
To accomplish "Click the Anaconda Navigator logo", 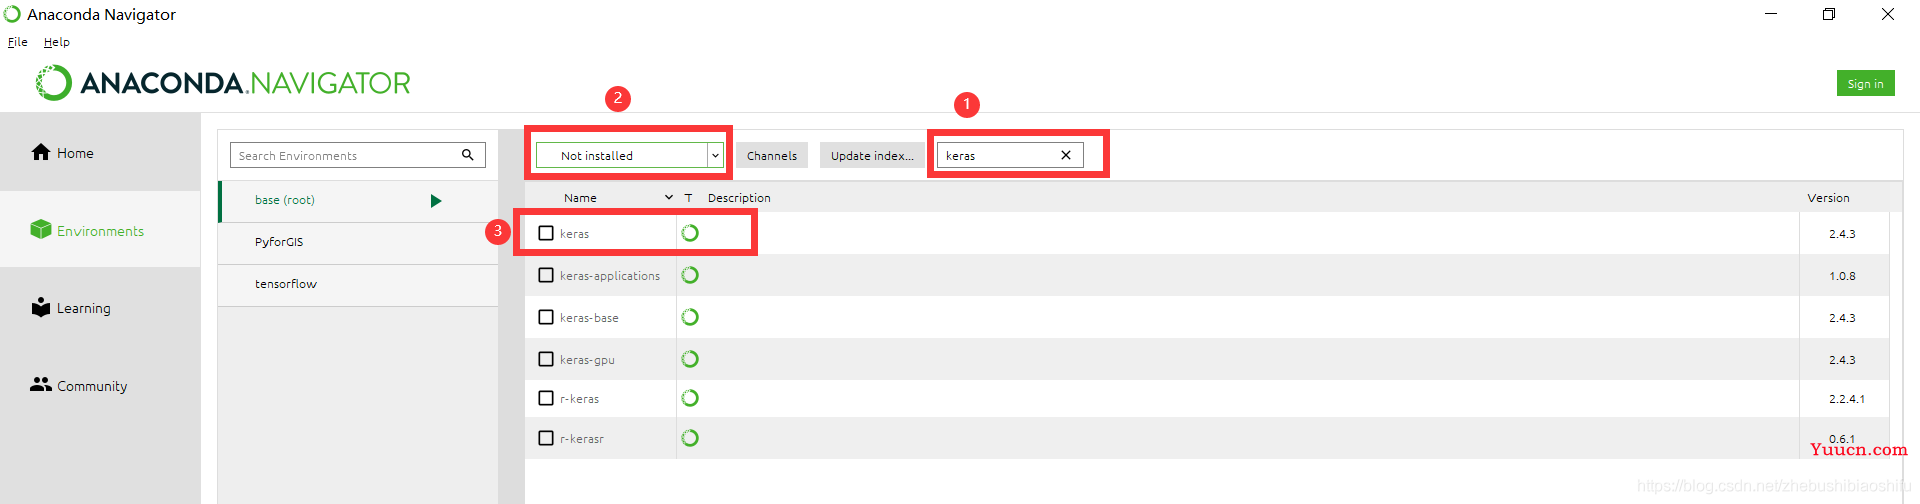I will [x=222, y=83].
